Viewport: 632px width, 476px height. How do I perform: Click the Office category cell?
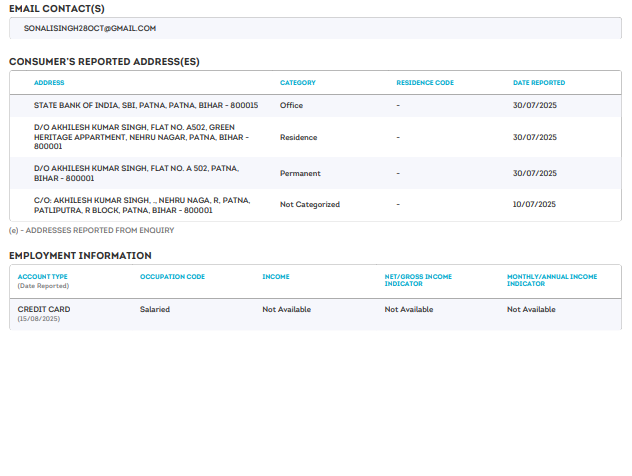pos(291,105)
